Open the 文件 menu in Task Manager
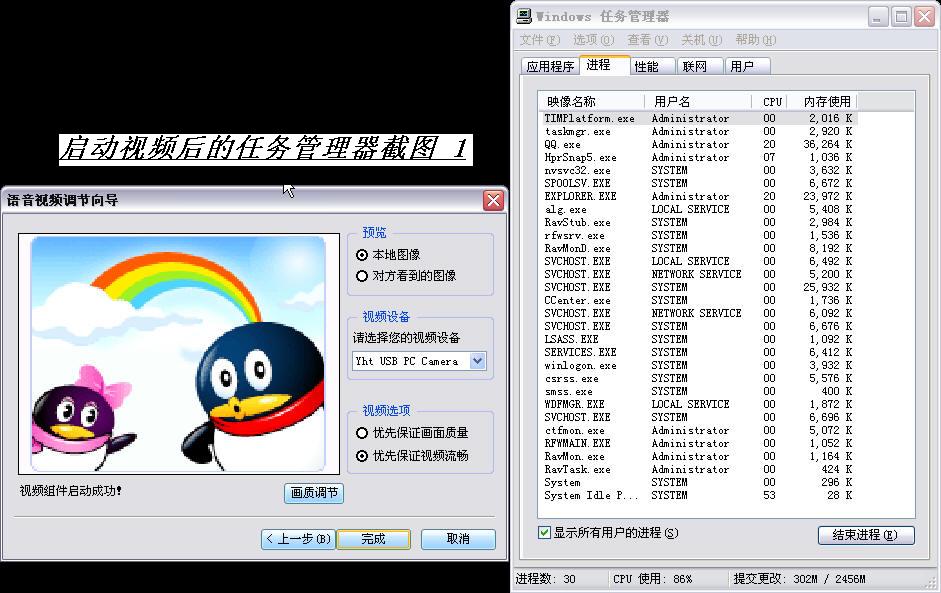Viewport: 941px width, 593px height. tap(540, 40)
